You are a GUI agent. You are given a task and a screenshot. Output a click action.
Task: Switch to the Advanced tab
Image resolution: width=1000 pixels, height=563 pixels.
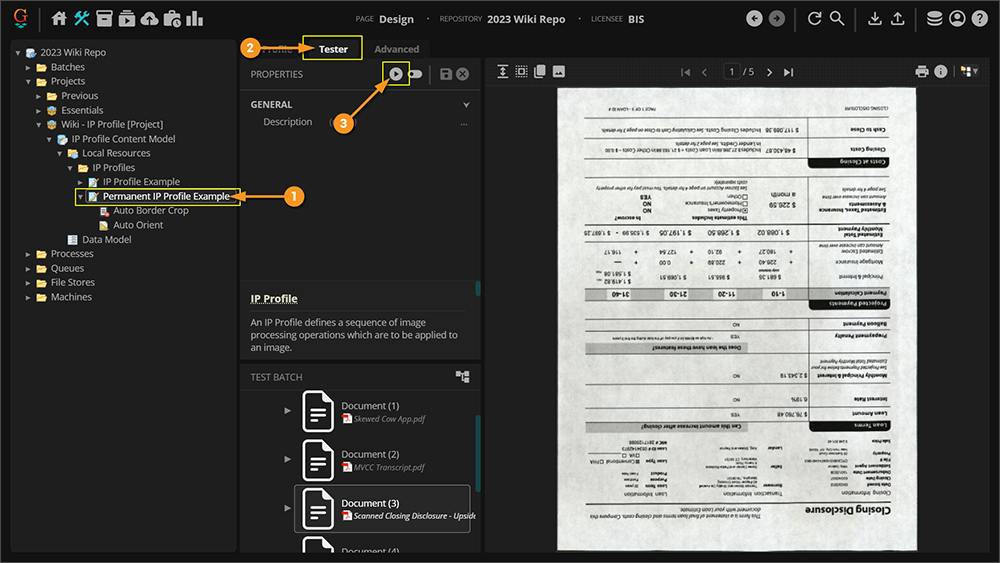pos(397,49)
